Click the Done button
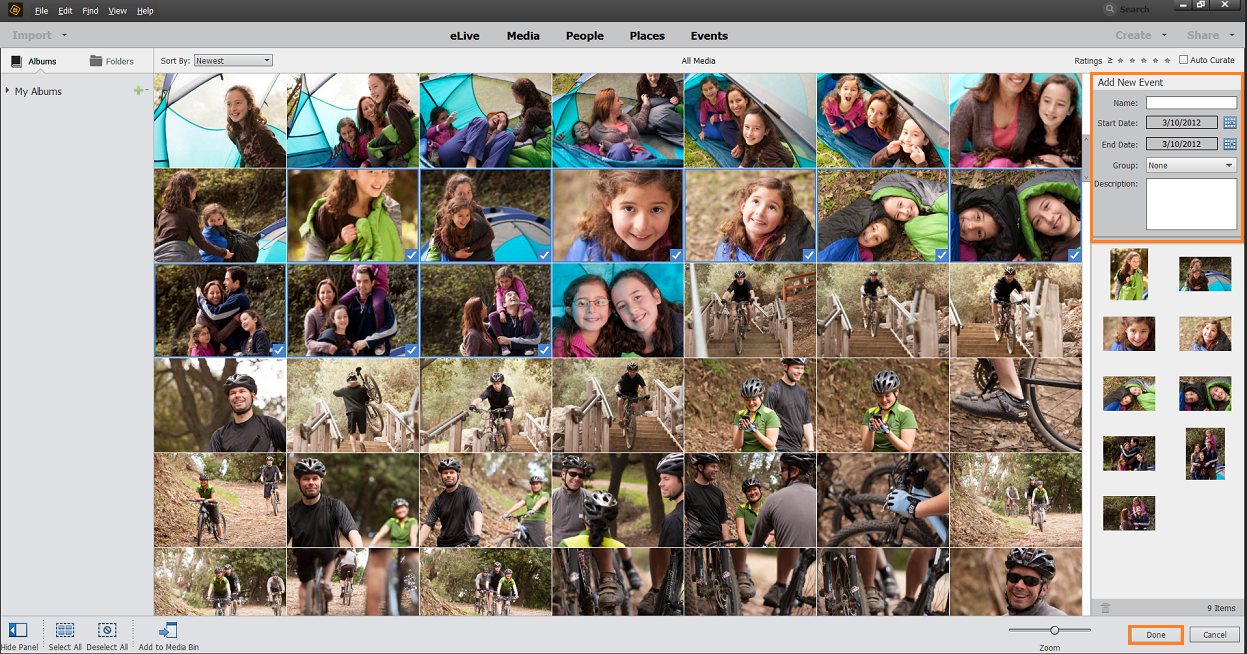The width and height of the screenshot is (1247, 654). pos(1156,635)
